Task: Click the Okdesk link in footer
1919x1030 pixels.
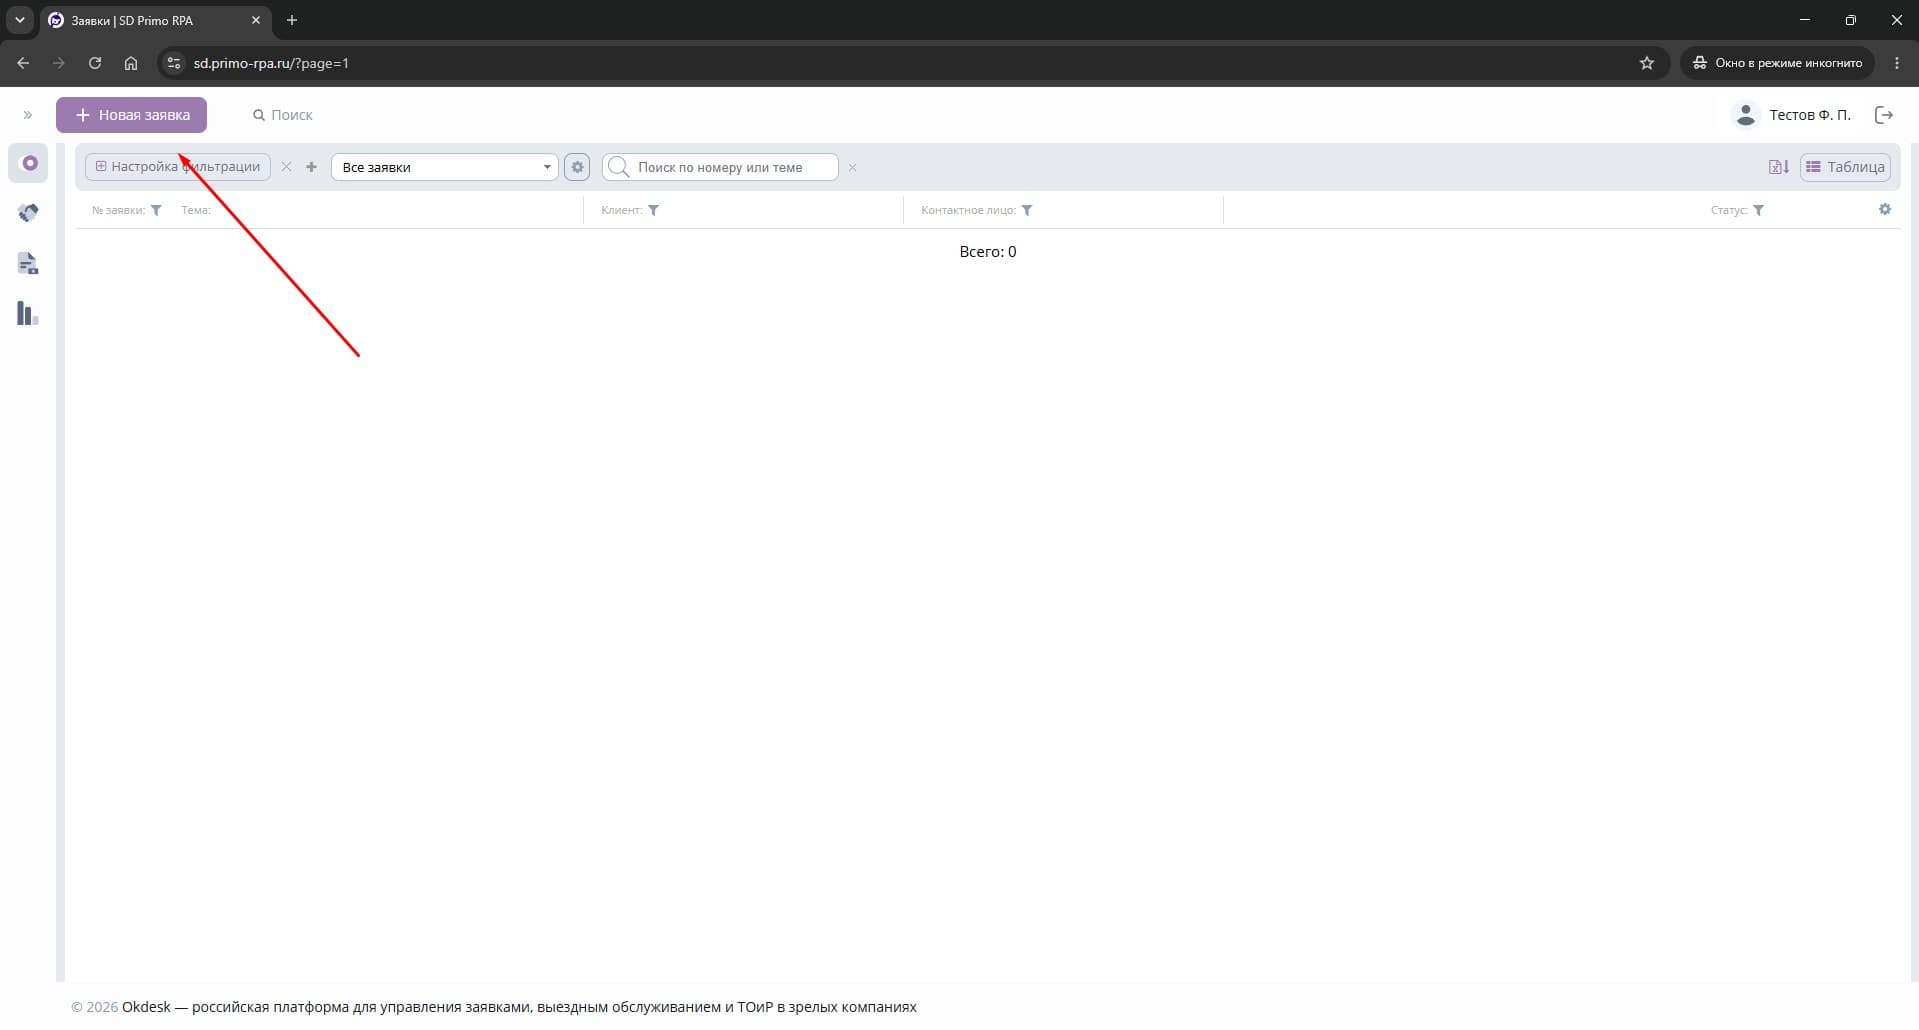Action: tap(146, 1007)
